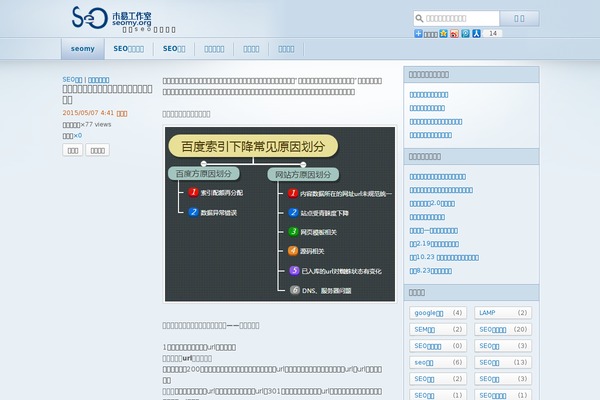The width and height of the screenshot is (600, 400).
Task: Click the share count showing 14
Action: click(x=494, y=34)
